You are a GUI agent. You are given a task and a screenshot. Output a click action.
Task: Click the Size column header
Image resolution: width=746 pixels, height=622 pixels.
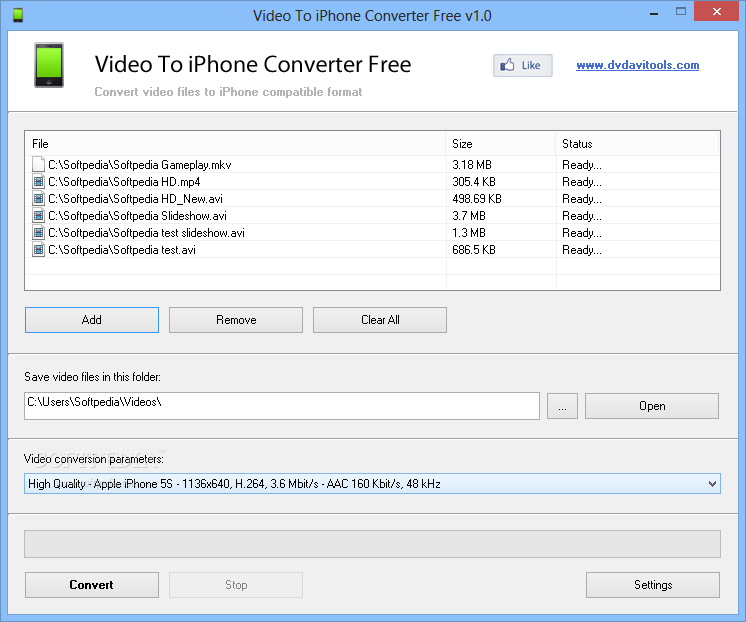[x=501, y=144]
